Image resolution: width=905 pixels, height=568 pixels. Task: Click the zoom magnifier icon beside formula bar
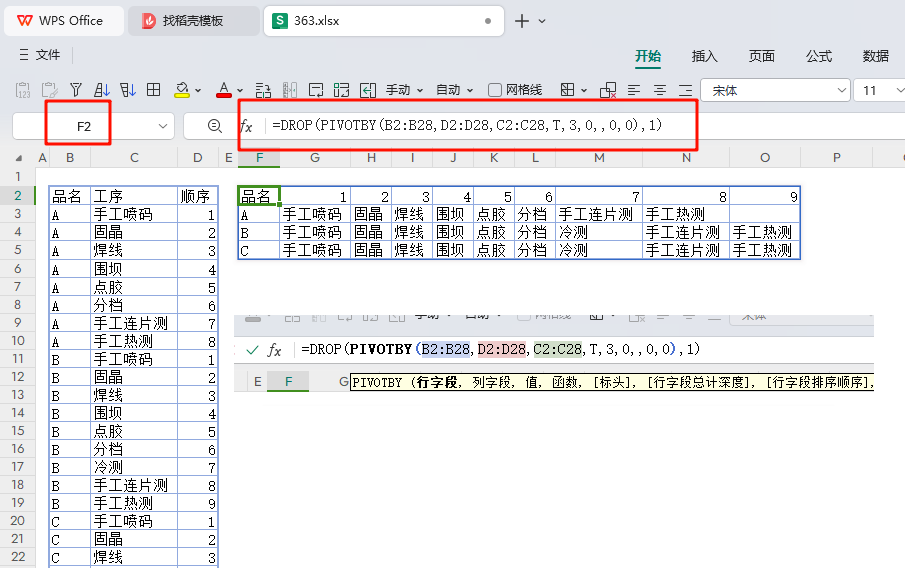[x=215, y=126]
